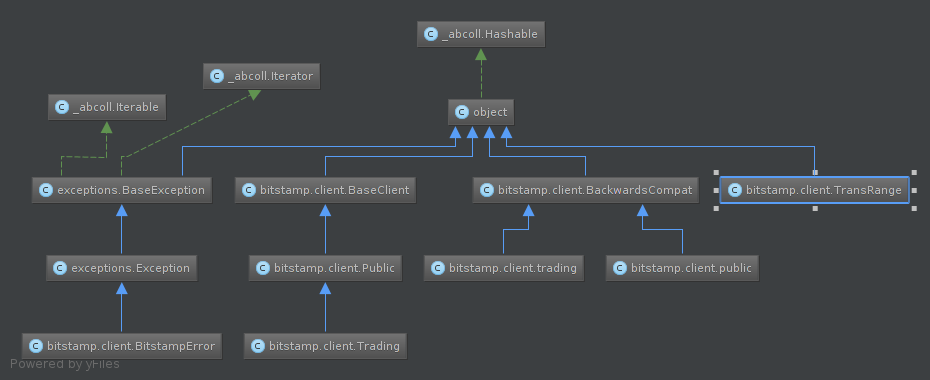This screenshot has width=930, height=380.
Task: Select bitstamp.client.BitstampError node
Action: click(x=122, y=346)
